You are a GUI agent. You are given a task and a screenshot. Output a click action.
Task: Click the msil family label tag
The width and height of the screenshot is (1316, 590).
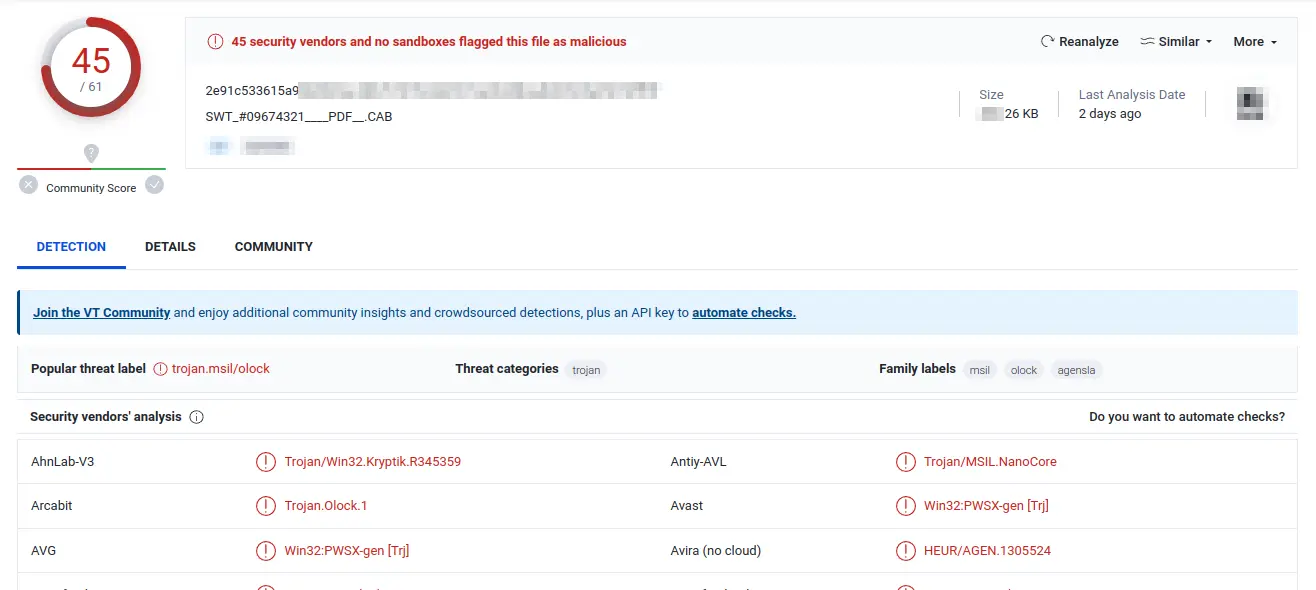pos(980,370)
